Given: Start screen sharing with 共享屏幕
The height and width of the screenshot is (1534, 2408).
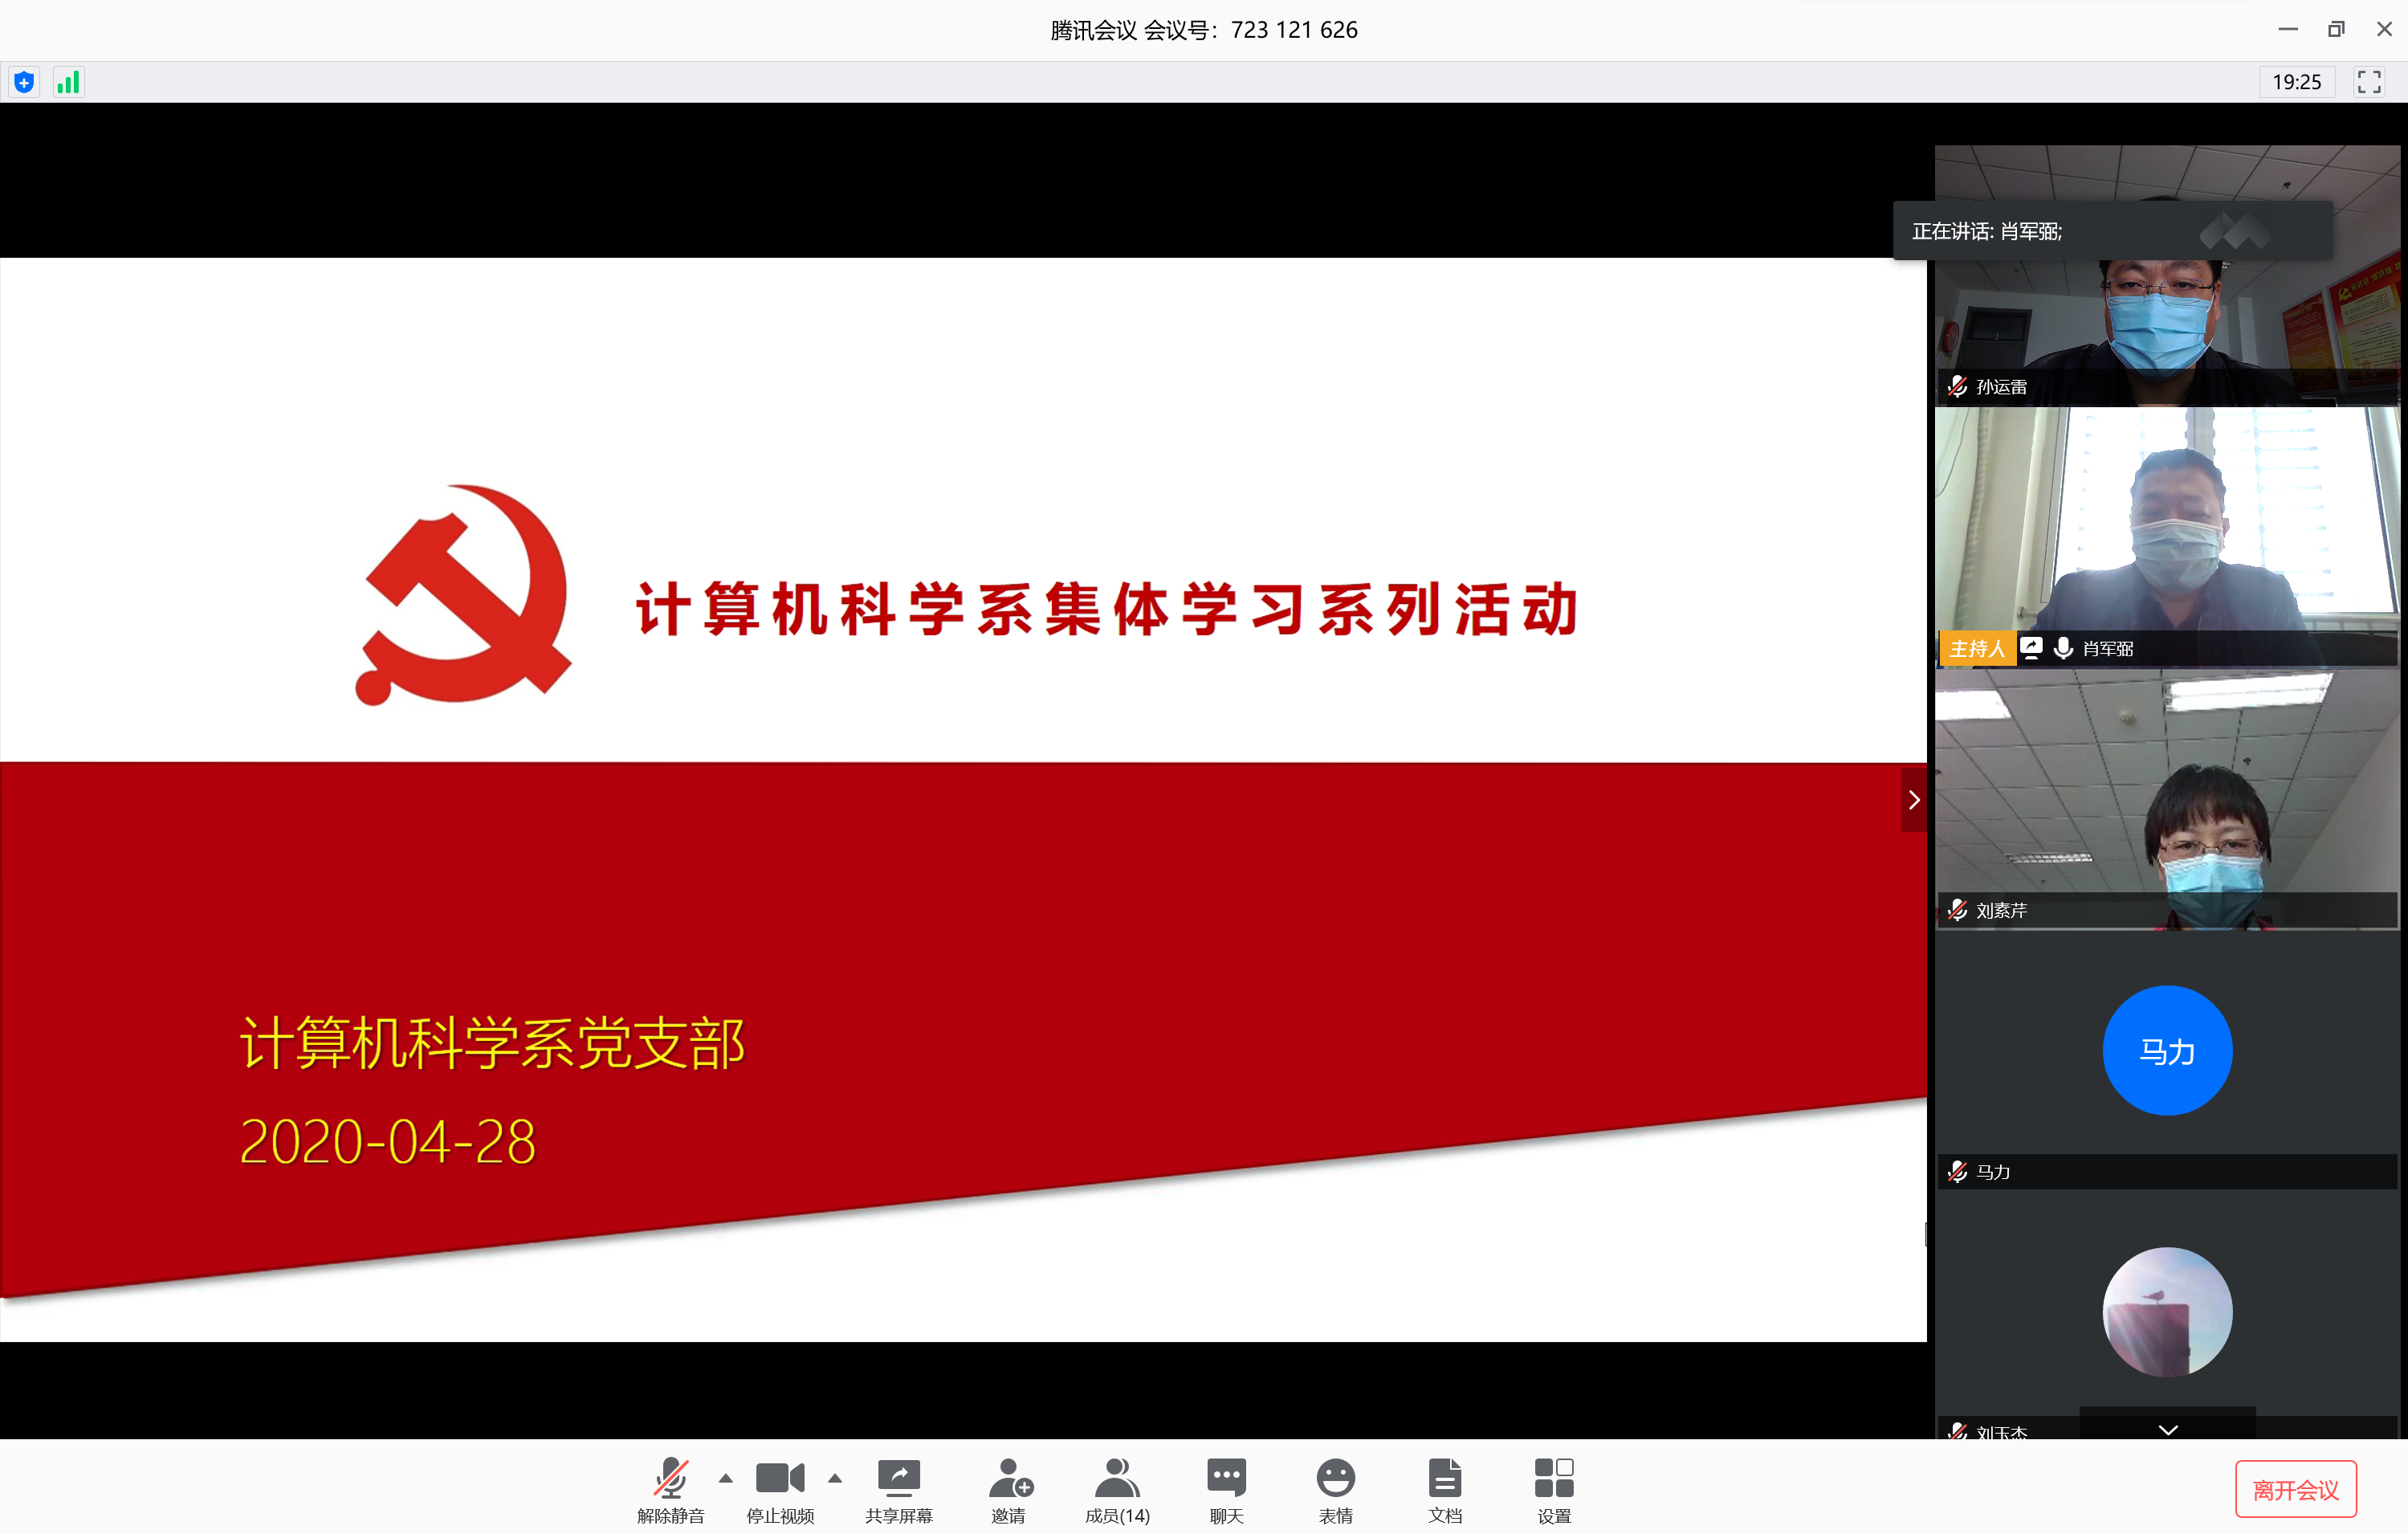Looking at the screenshot, I should click(899, 1490).
